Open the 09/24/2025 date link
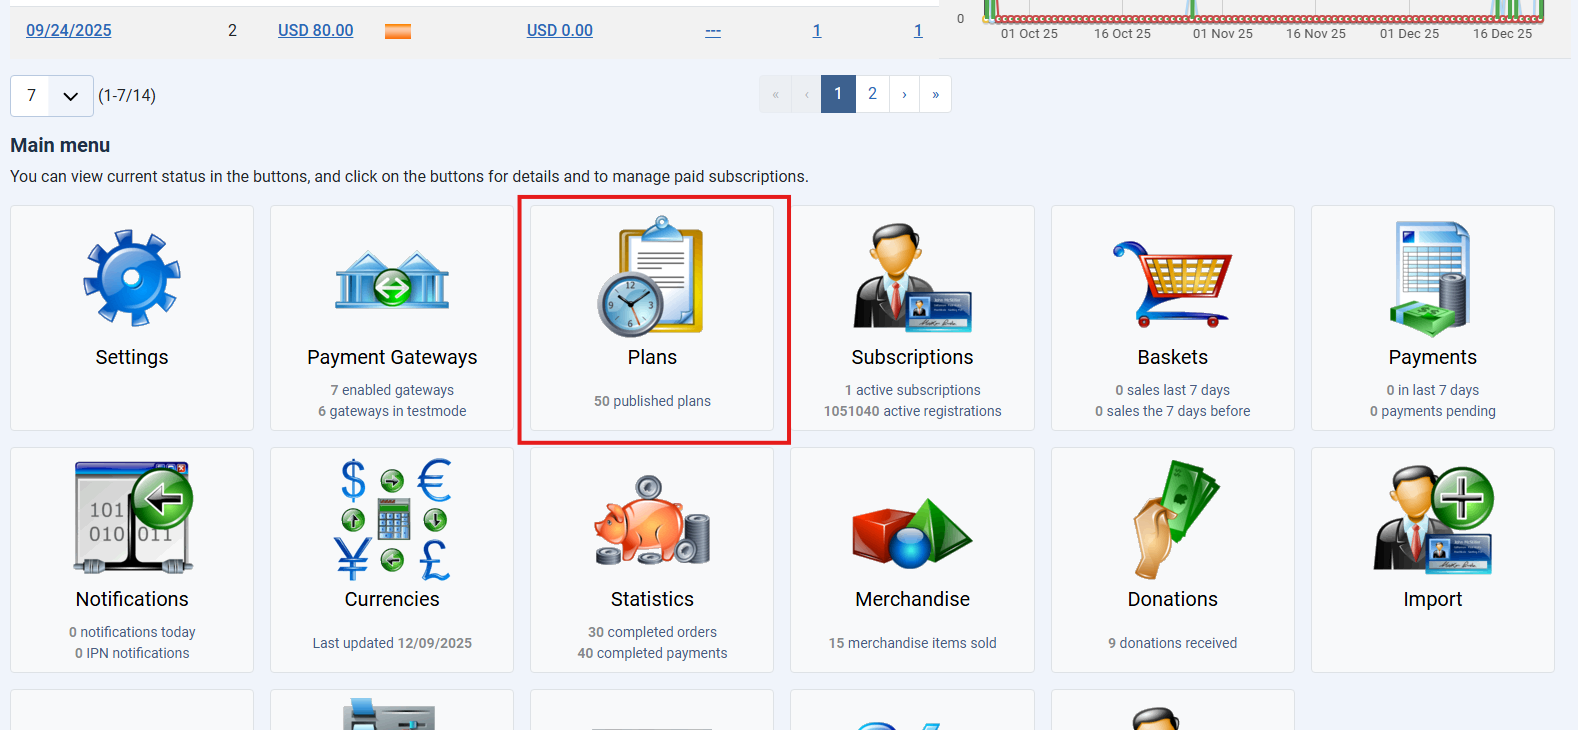 tap(69, 30)
